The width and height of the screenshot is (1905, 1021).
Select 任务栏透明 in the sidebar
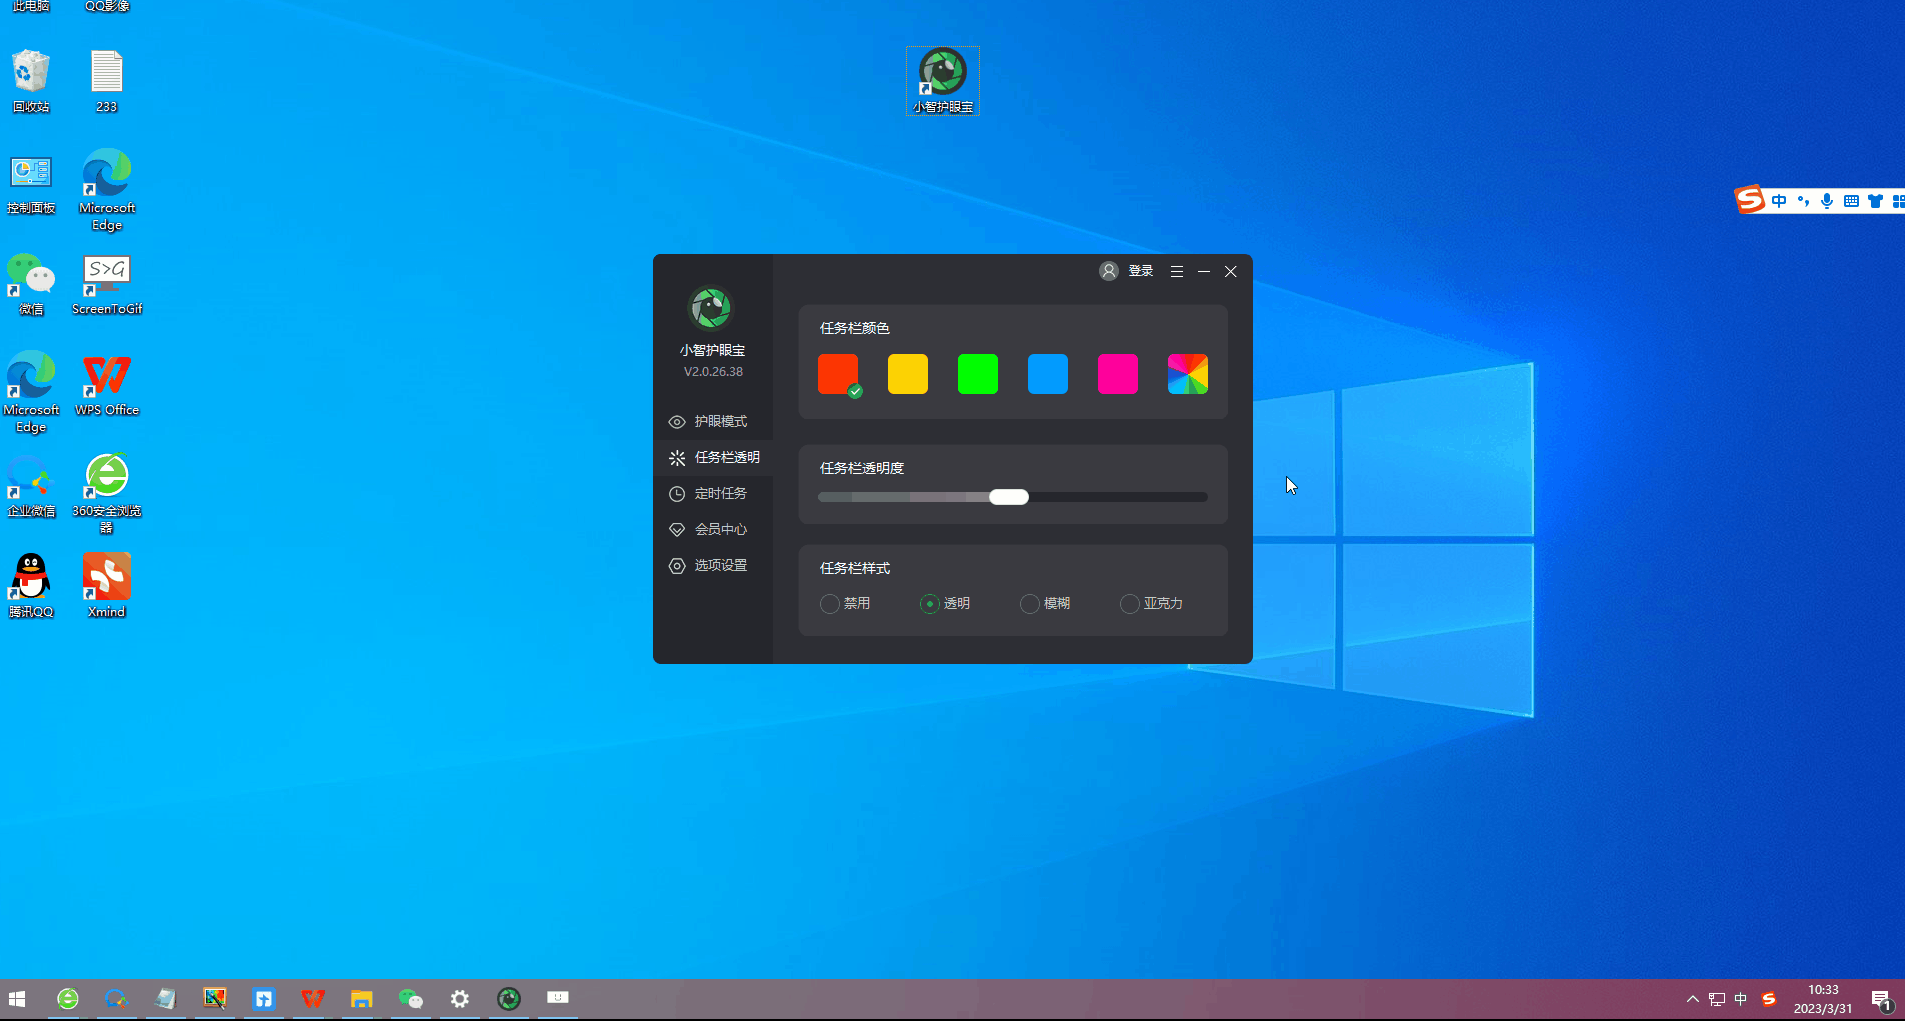pos(726,457)
